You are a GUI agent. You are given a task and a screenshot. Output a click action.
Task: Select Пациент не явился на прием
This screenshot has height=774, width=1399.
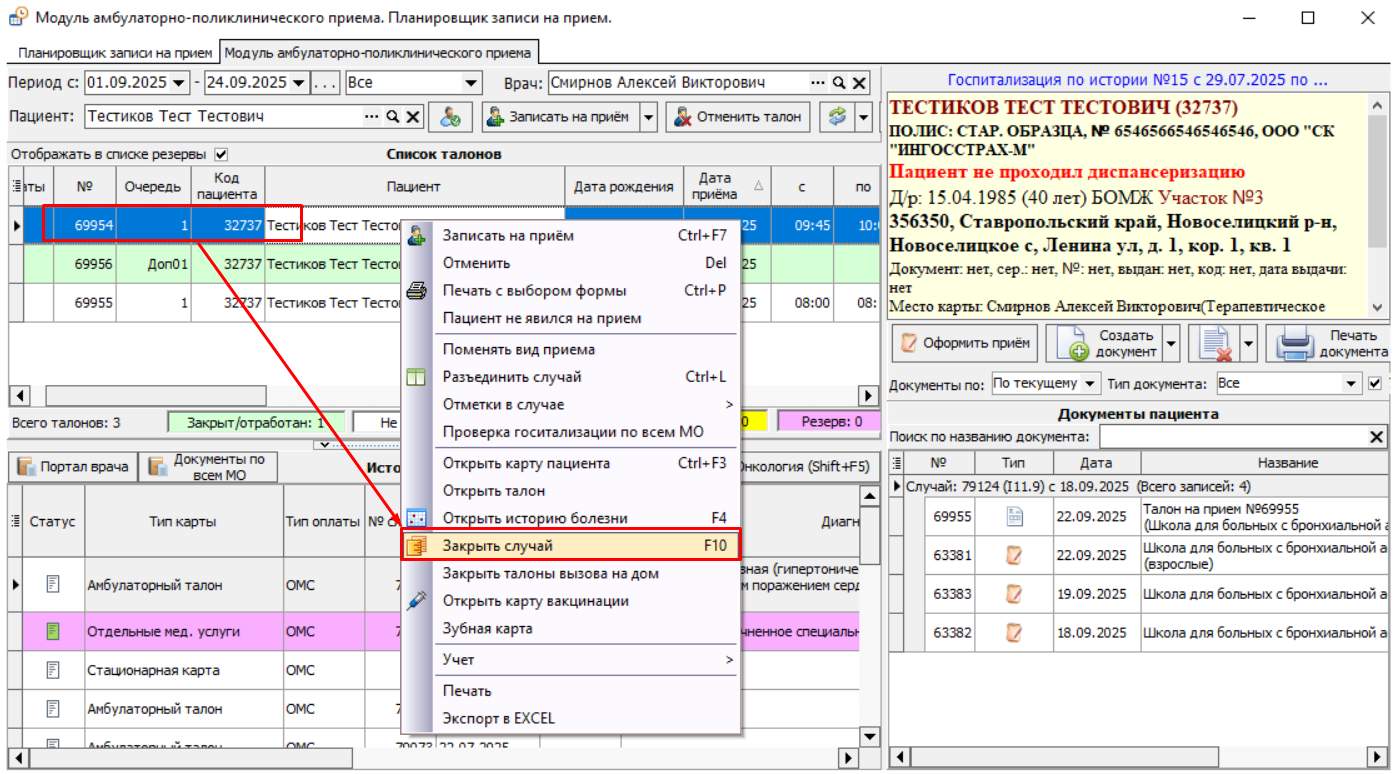pos(571,318)
